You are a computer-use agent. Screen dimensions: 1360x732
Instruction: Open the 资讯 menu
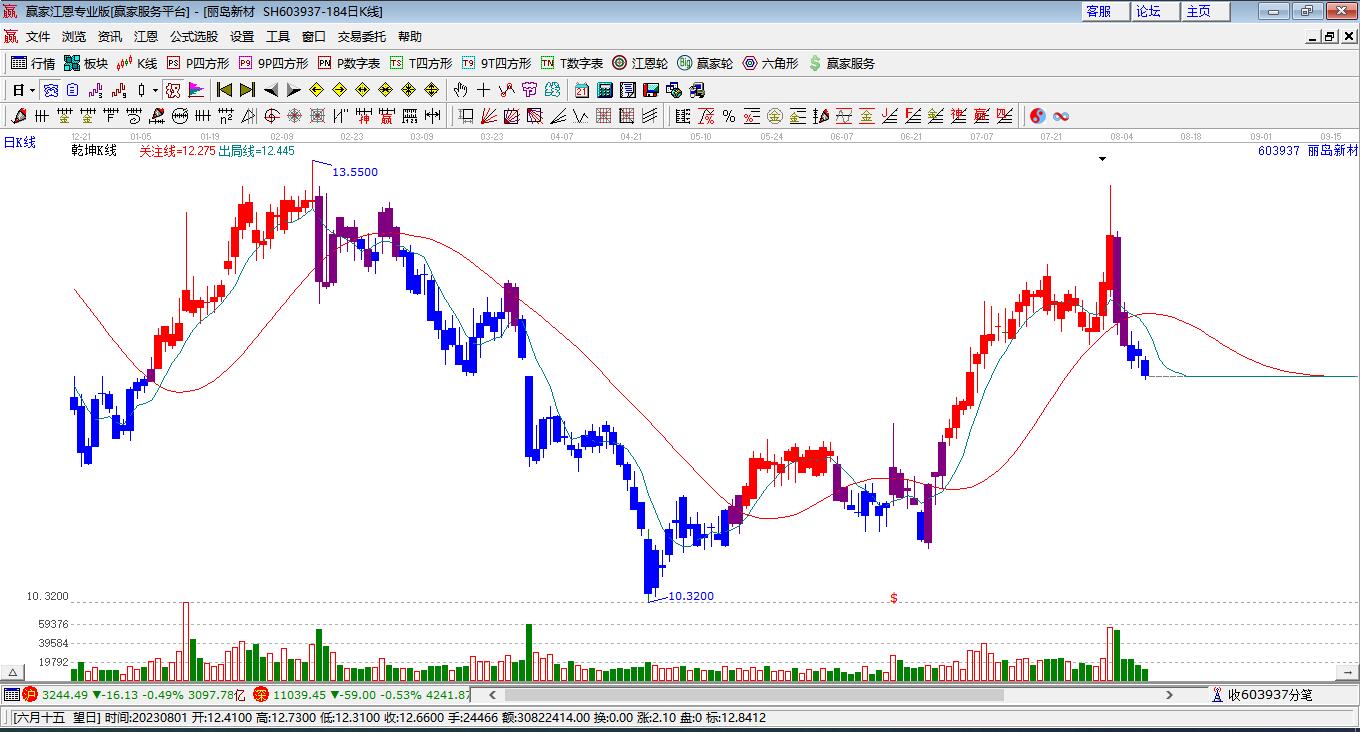[110, 36]
